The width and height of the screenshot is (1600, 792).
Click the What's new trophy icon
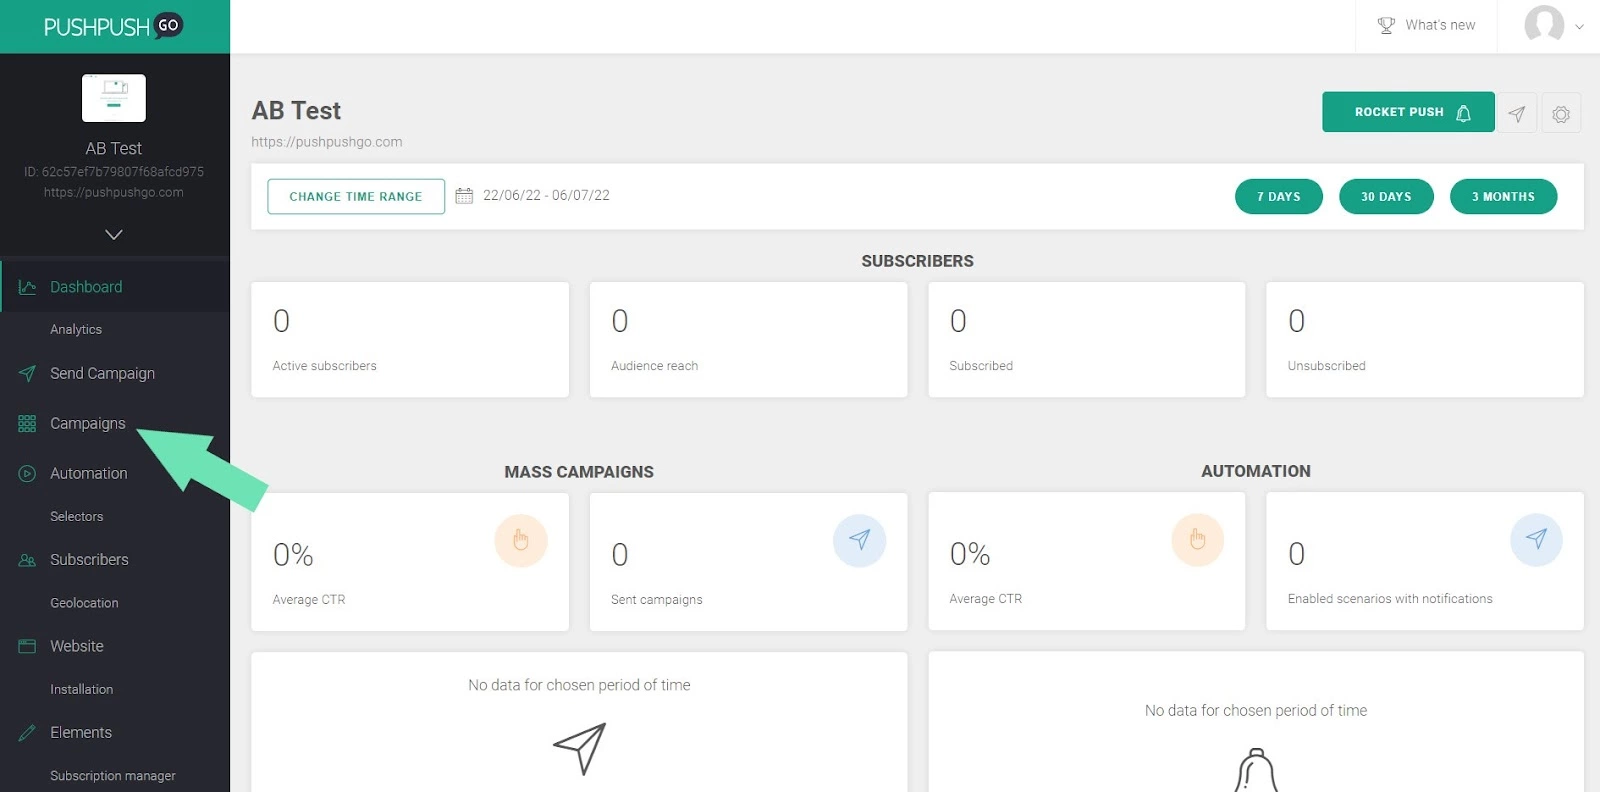tap(1386, 26)
